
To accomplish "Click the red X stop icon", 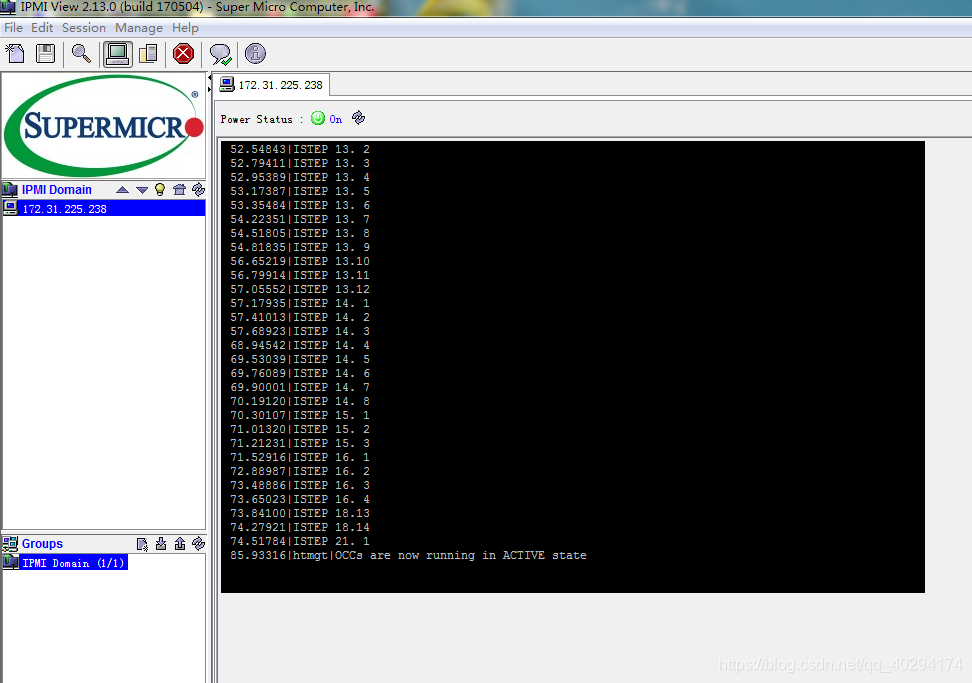I will (183, 54).
